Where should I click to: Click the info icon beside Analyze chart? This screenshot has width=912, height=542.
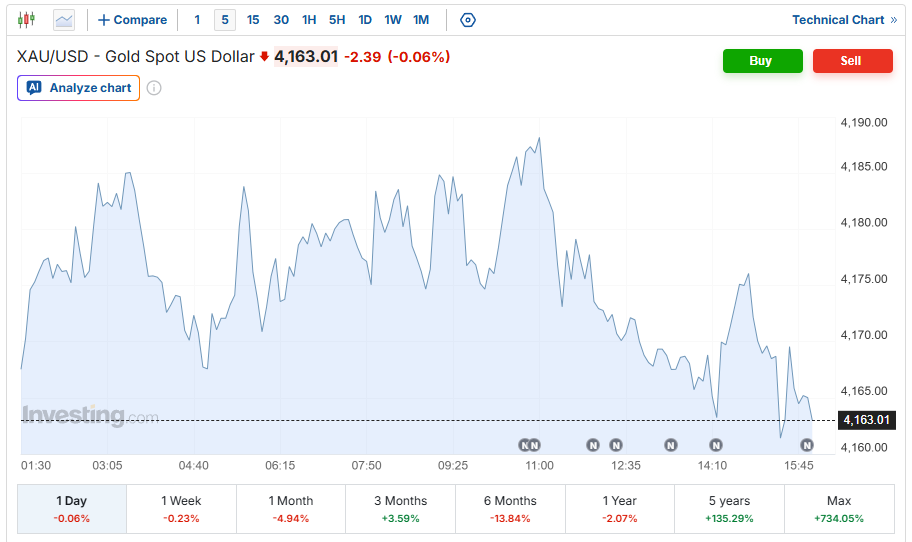(154, 88)
